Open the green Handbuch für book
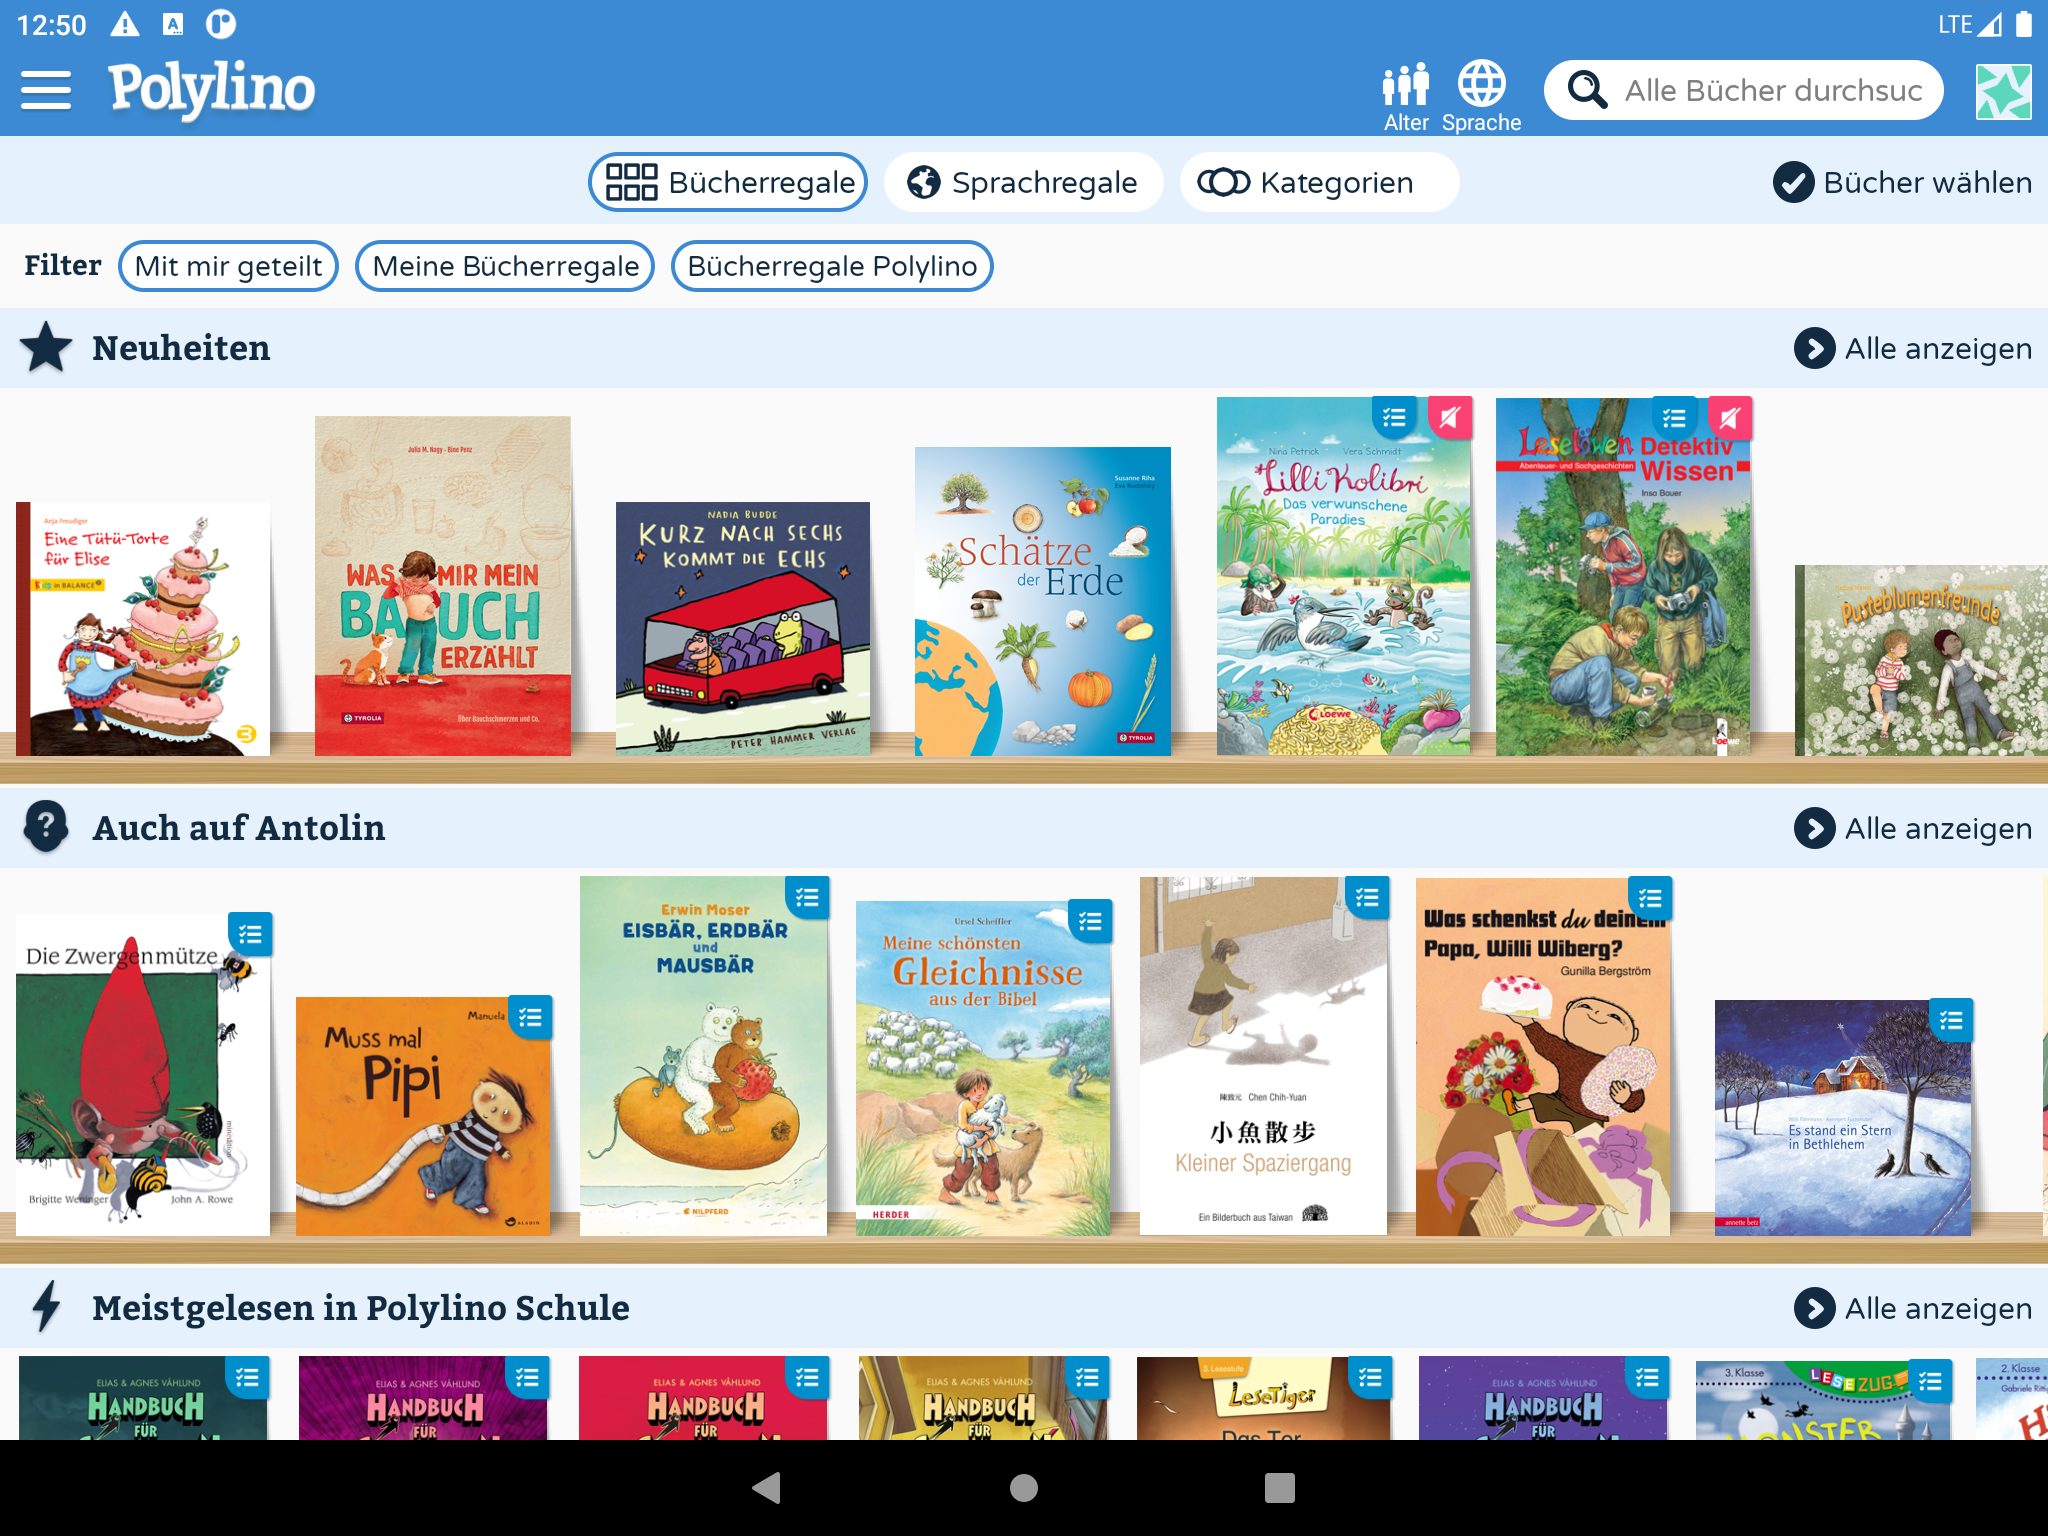The image size is (2048, 1536). (143, 1398)
